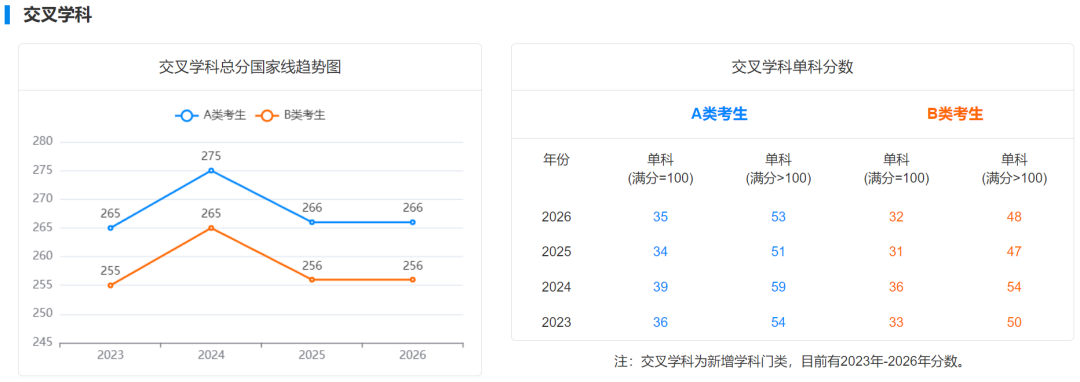Toggle the A类考生 series in chart legend
Image resolution: width=1080 pixels, height=382 pixels.
pos(211,116)
